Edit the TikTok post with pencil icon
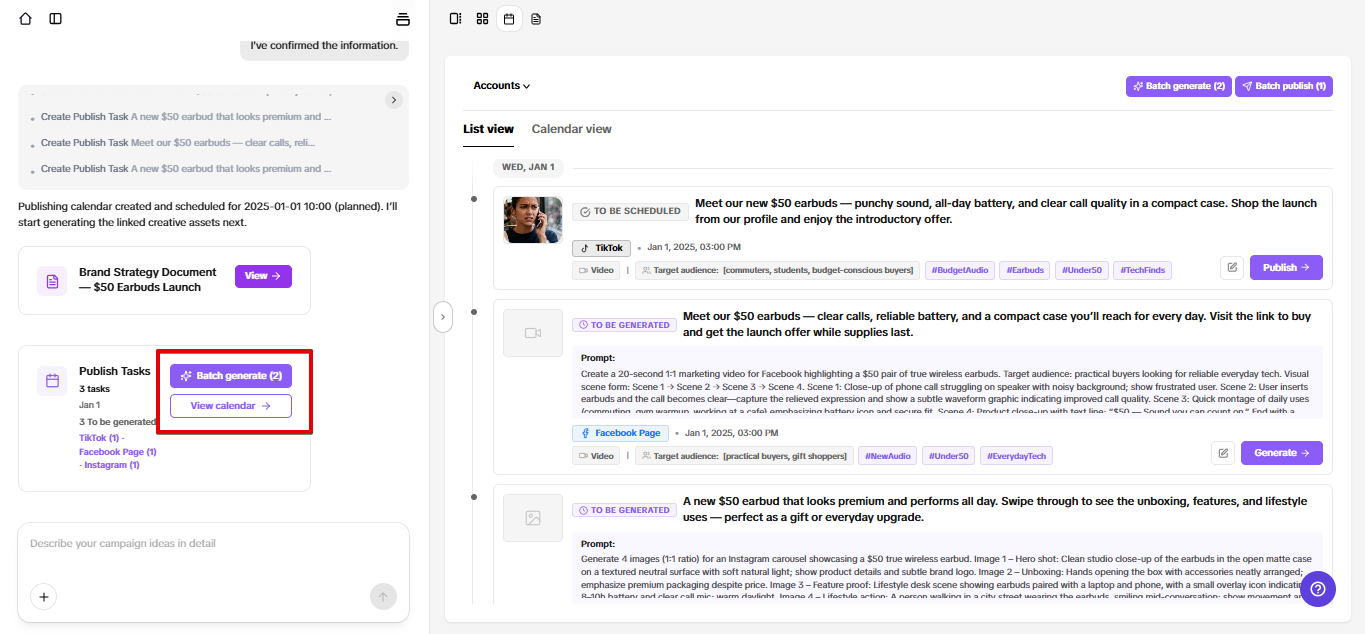 click(1232, 268)
